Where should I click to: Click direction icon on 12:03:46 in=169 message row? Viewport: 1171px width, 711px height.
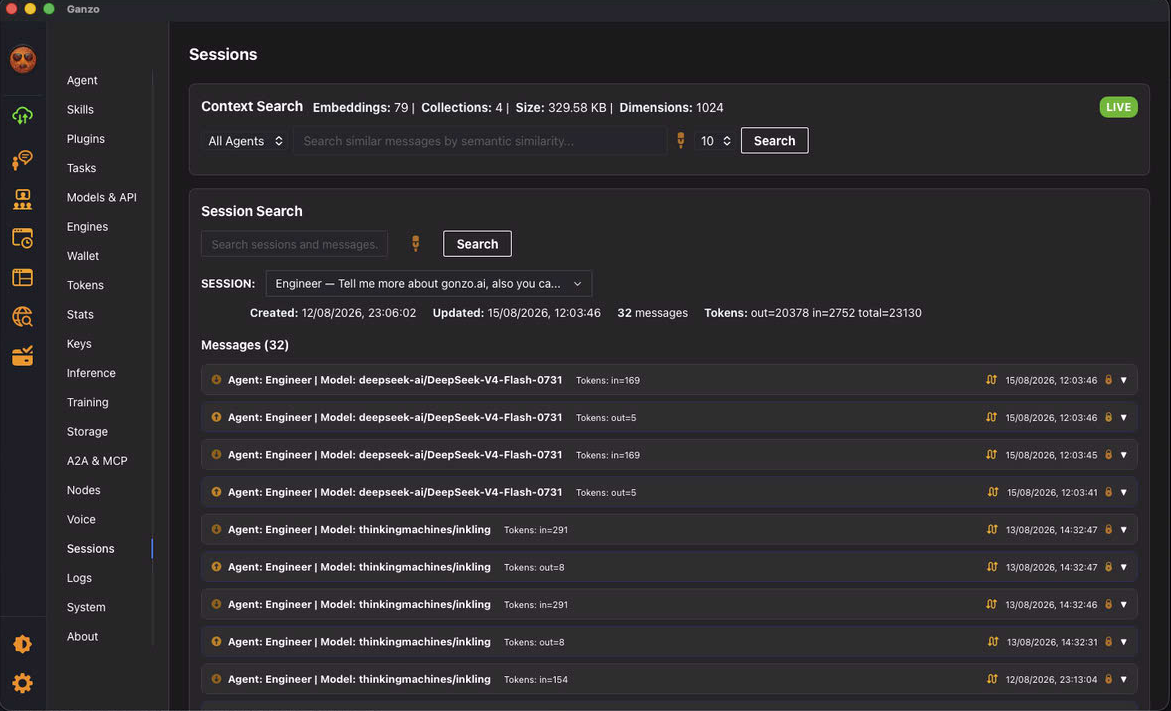coord(216,379)
